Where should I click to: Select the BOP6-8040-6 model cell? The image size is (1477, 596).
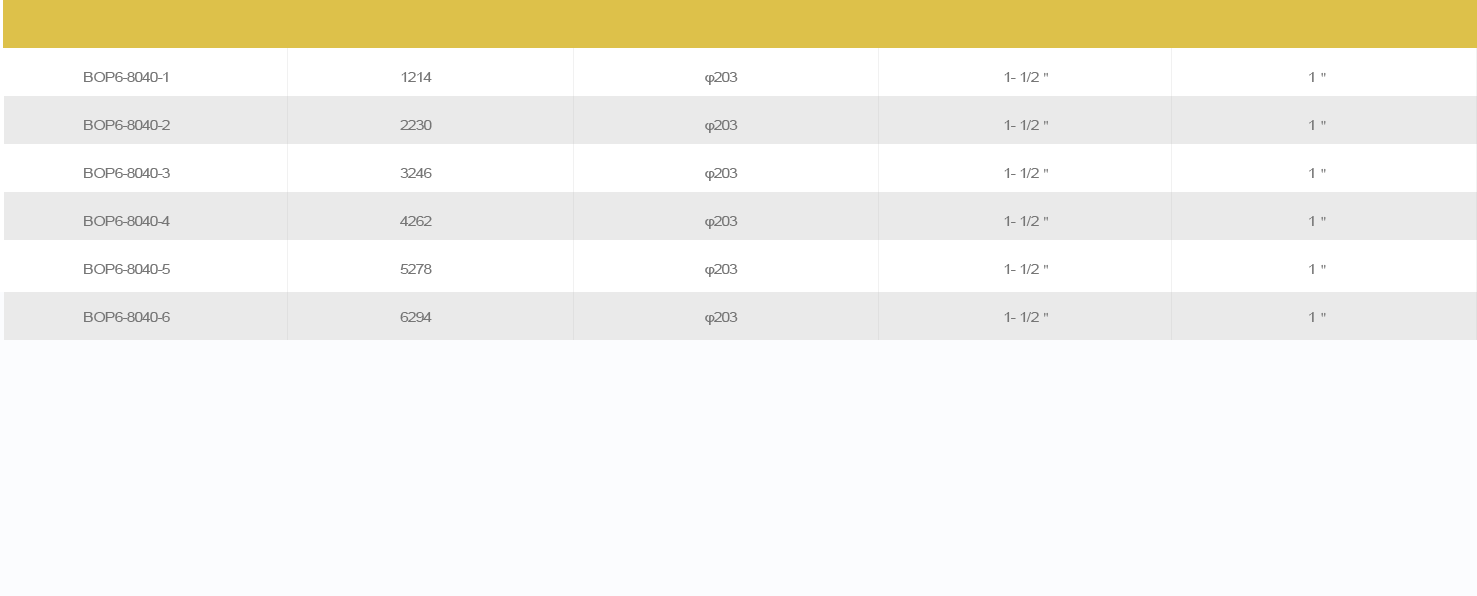click(x=146, y=317)
